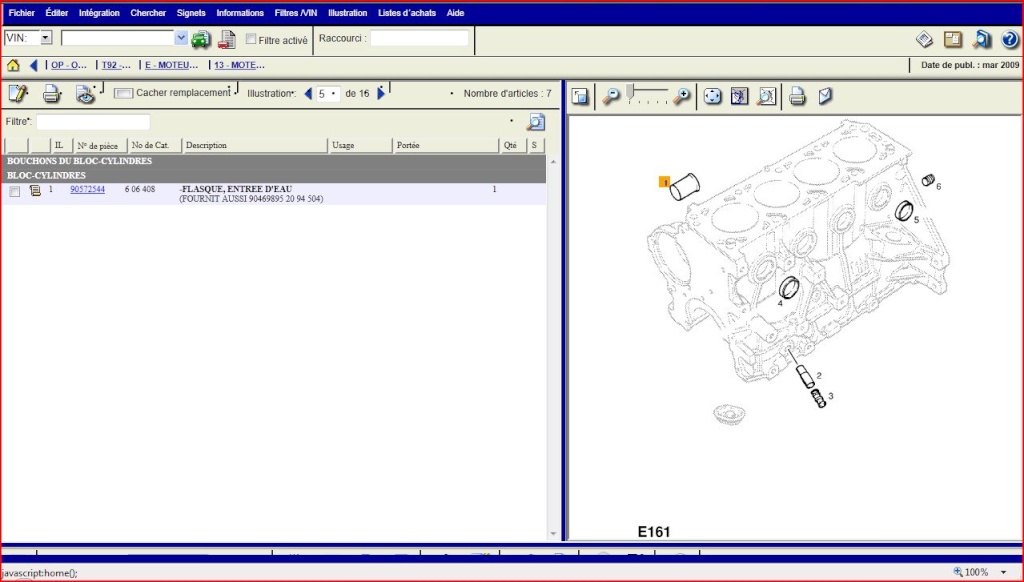Open the Chercher menu
This screenshot has width=1024, height=582.
pos(148,13)
